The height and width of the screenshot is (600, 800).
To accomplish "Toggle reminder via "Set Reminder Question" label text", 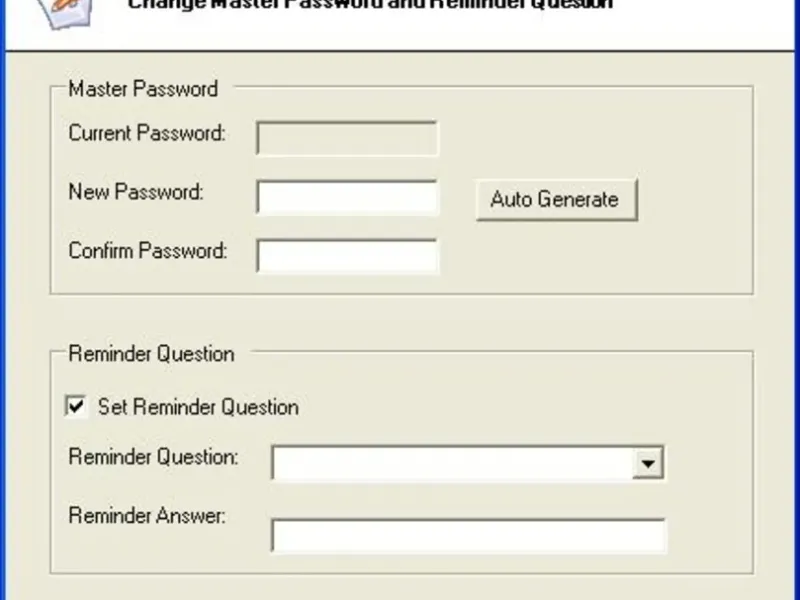I will click(198, 407).
